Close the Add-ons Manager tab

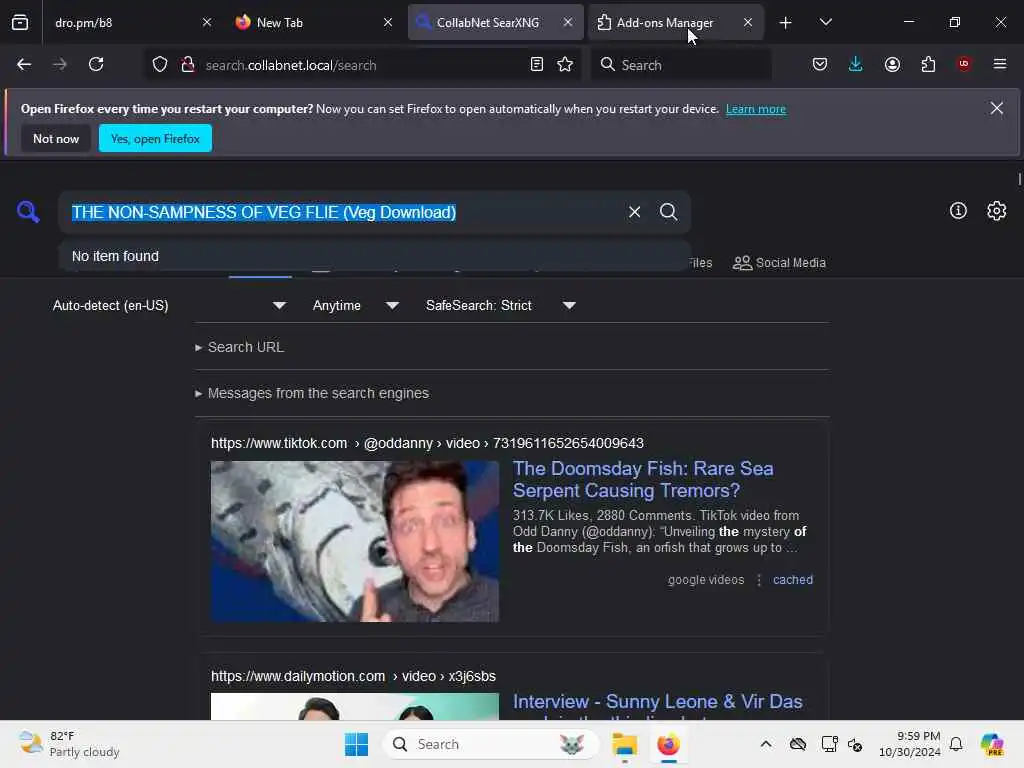pyautogui.click(x=748, y=22)
